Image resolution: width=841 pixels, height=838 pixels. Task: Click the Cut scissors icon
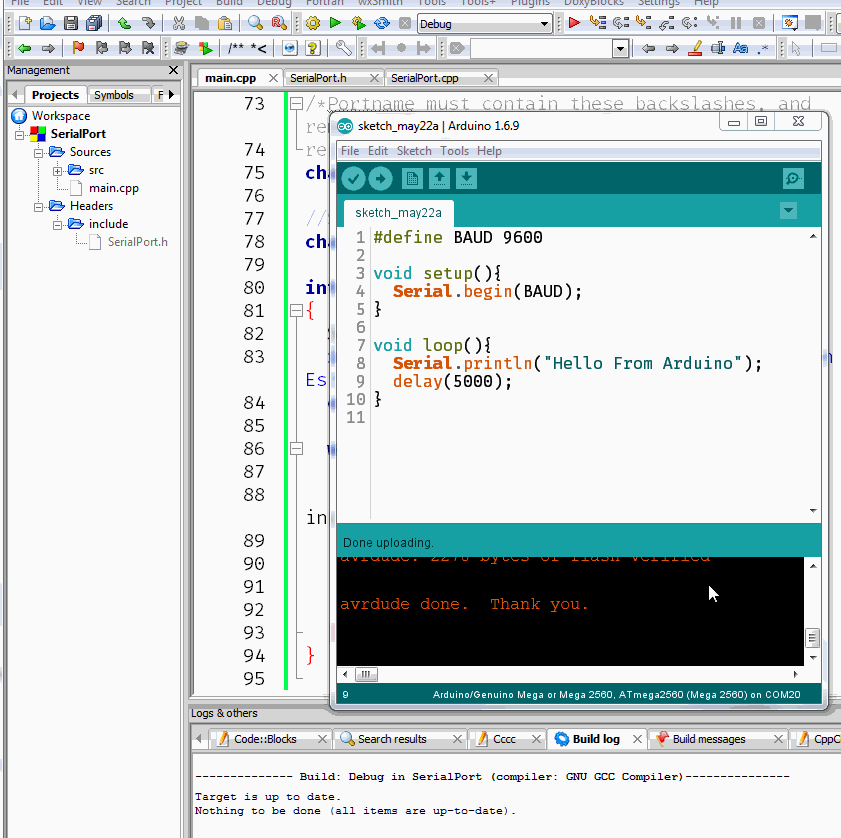178,22
